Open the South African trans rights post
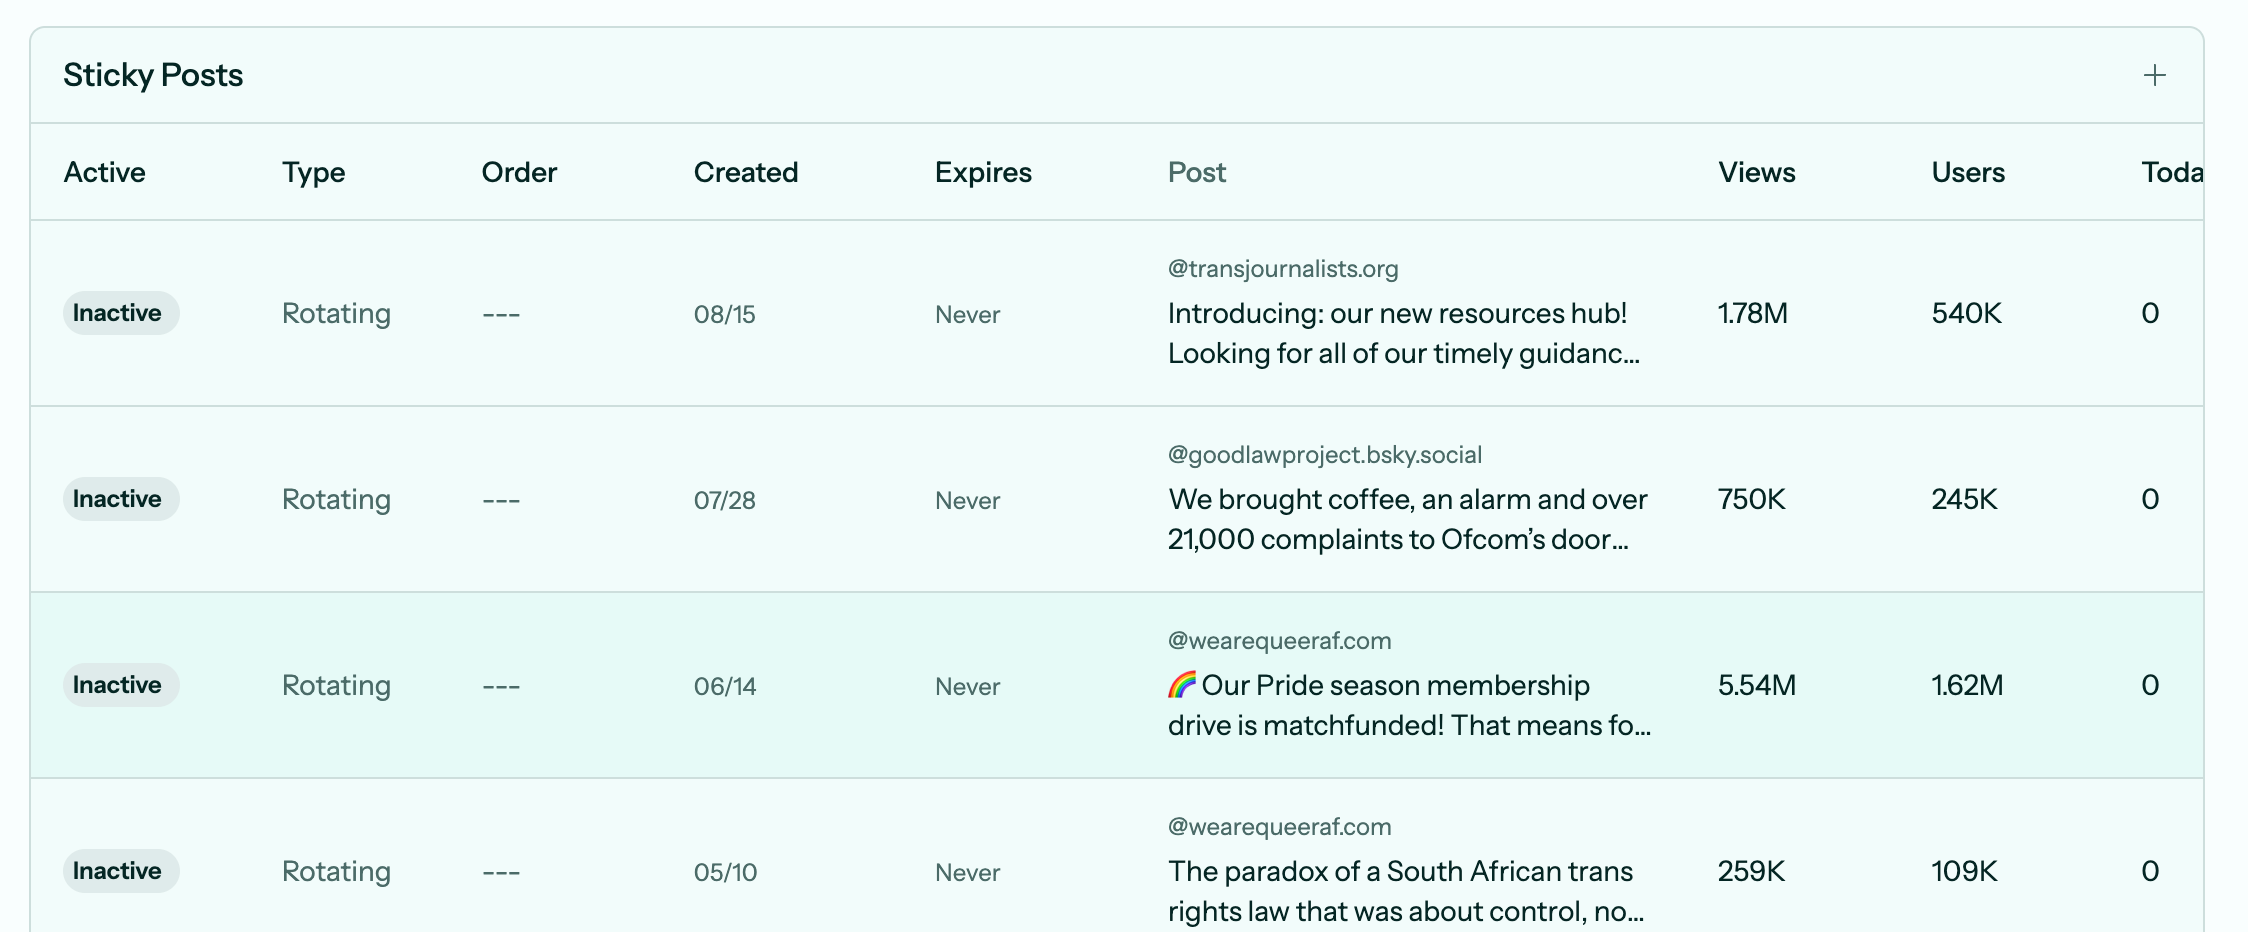Screen dimensions: 2248x932 click(1404, 891)
